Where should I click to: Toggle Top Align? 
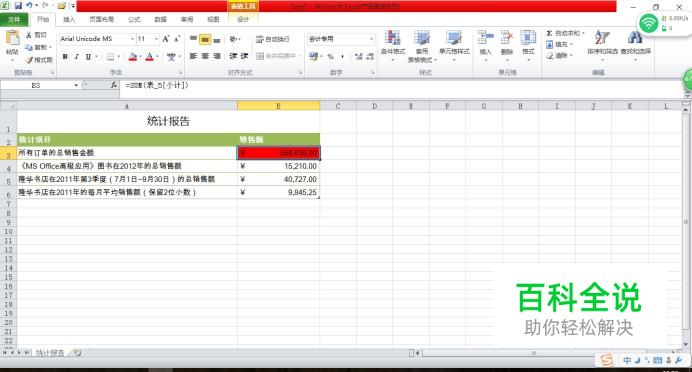pyautogui.click(x=193, y=39)
